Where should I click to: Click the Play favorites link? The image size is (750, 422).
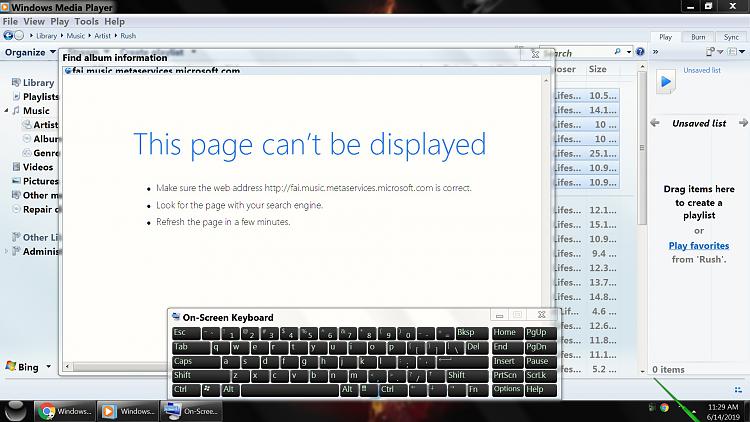(699, 245)
